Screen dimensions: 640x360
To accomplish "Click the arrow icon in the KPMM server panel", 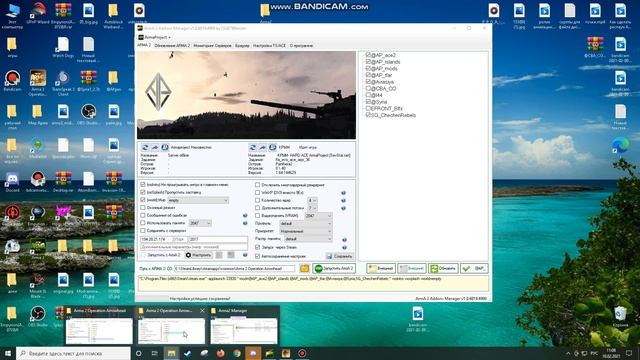I will [262, 147].
